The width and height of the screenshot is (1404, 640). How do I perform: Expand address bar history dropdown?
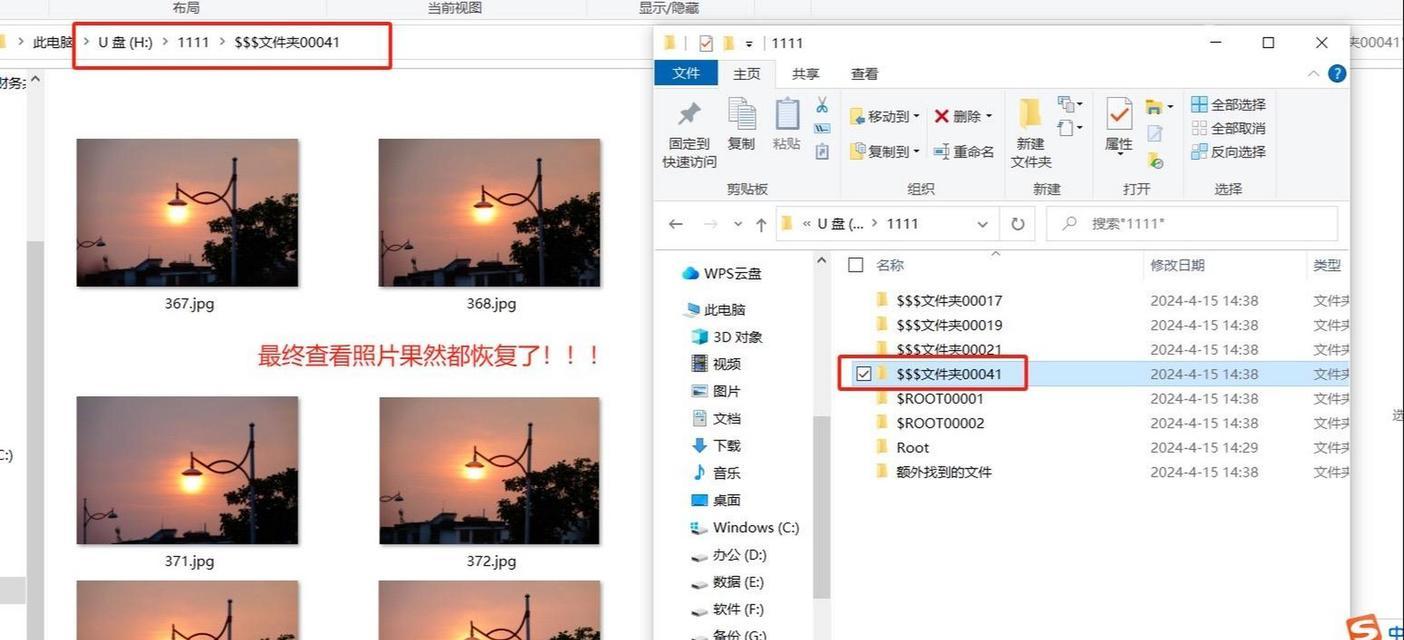[x=983, y=224]
